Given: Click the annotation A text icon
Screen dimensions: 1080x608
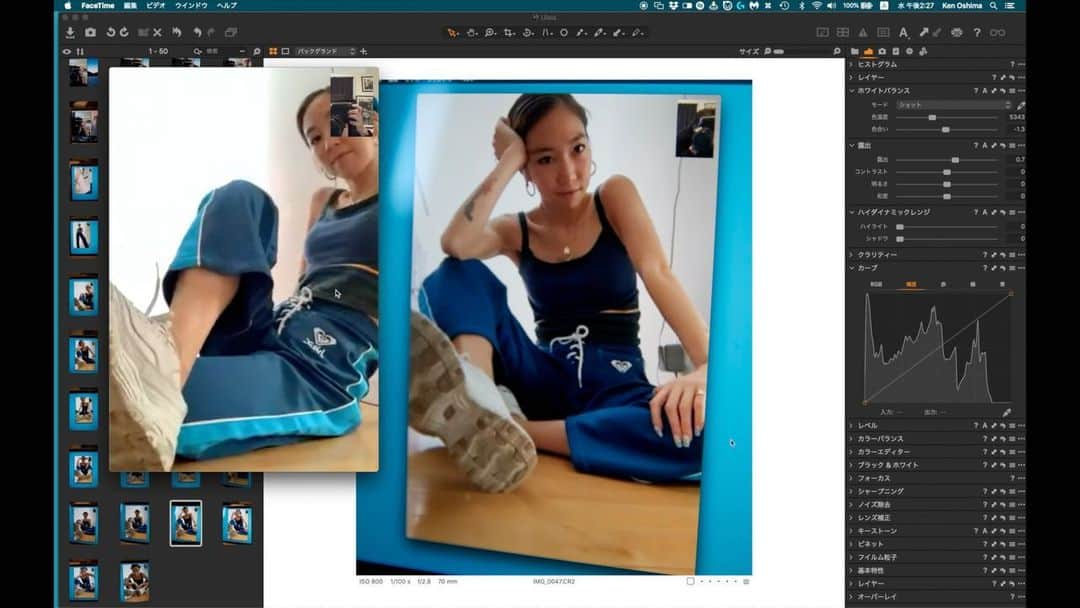Looking at the screenshot, I should coord(904,32).
